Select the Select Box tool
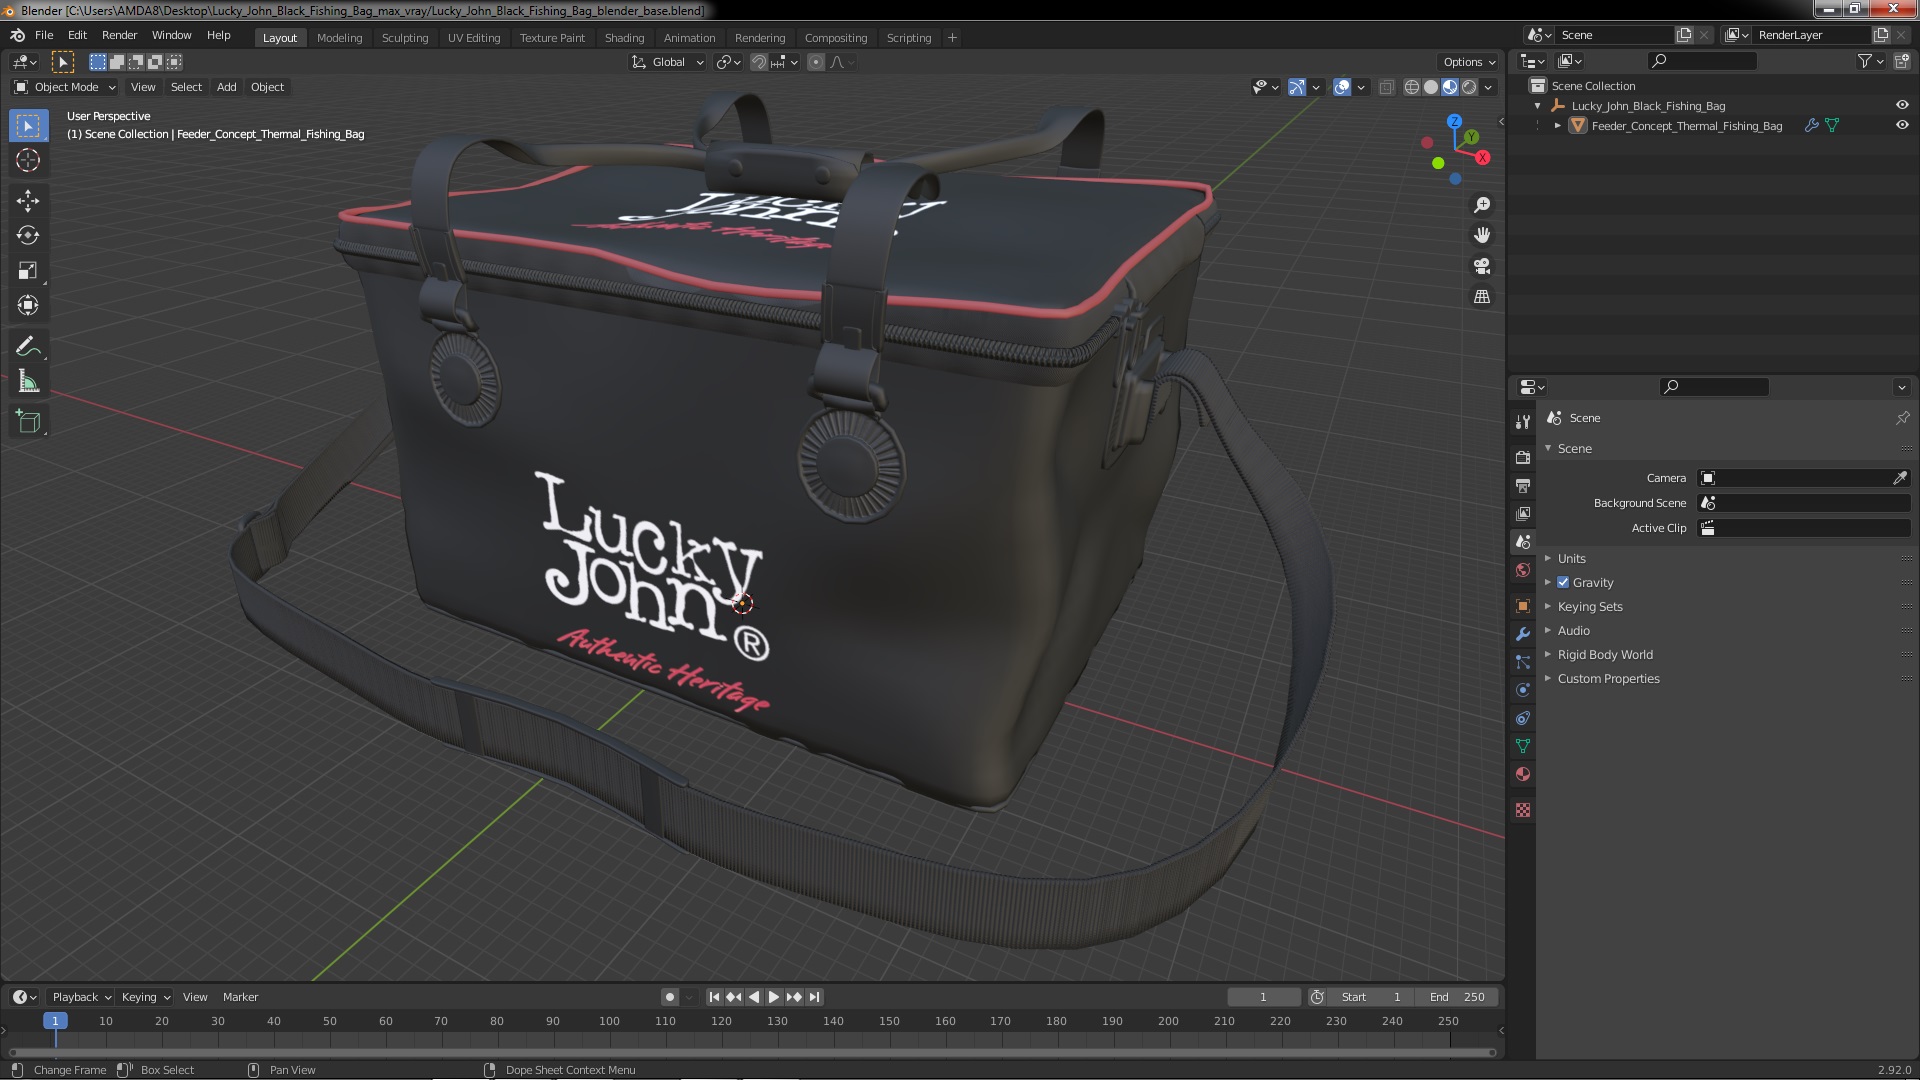 click(x=28, y=125)
